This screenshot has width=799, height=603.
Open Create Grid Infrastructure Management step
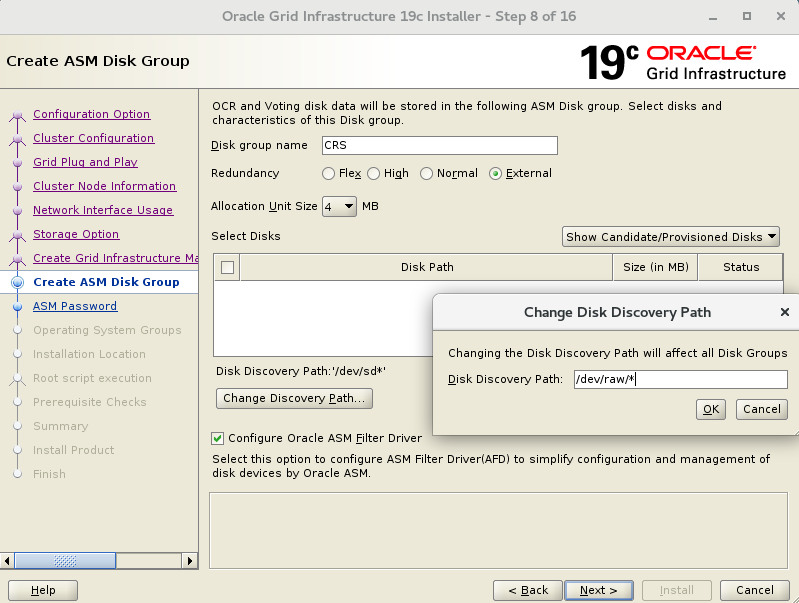(x=116, y=258)
